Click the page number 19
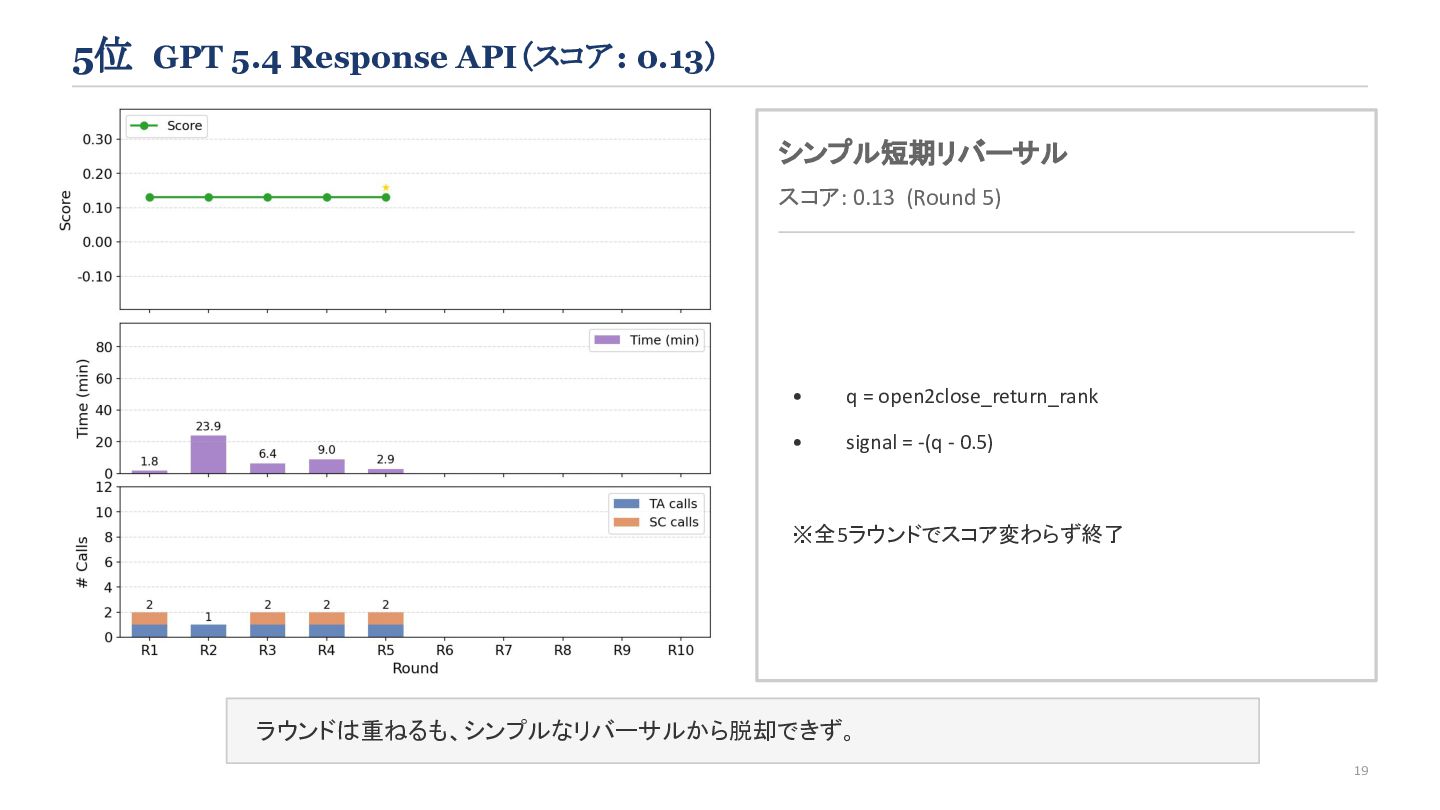 [x=1360, y=770]
